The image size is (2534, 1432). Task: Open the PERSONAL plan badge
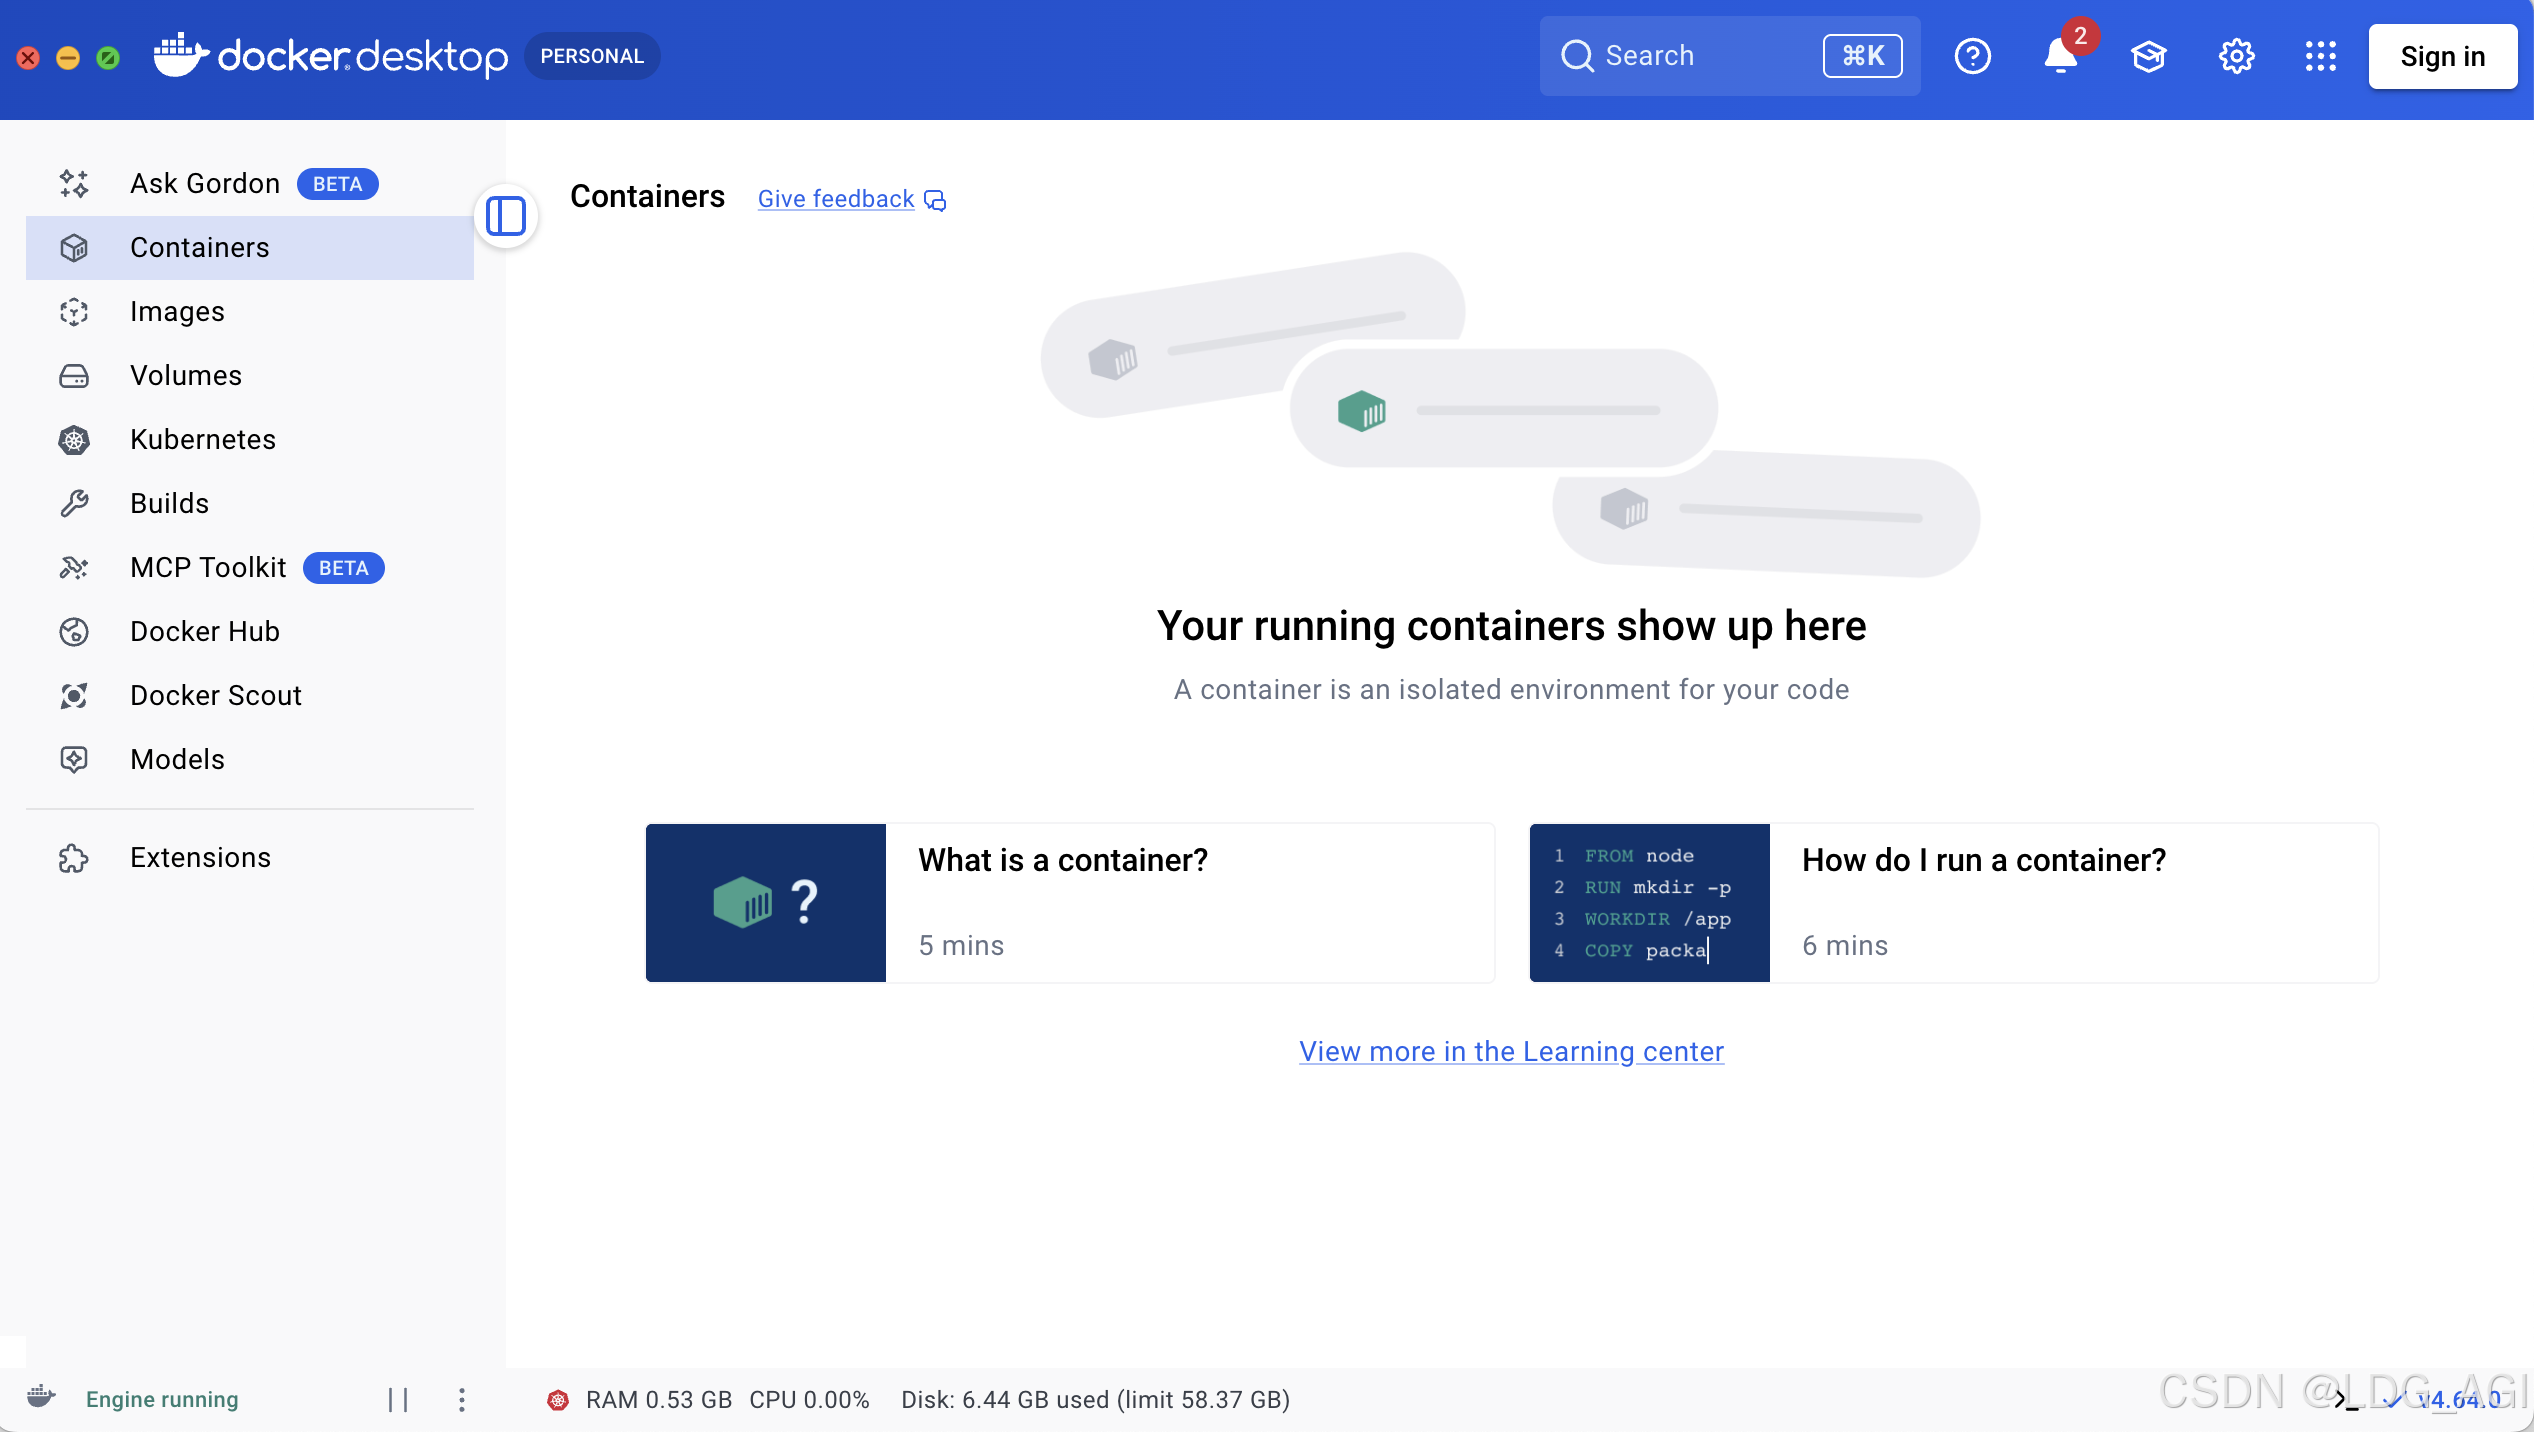coord(592,56)
